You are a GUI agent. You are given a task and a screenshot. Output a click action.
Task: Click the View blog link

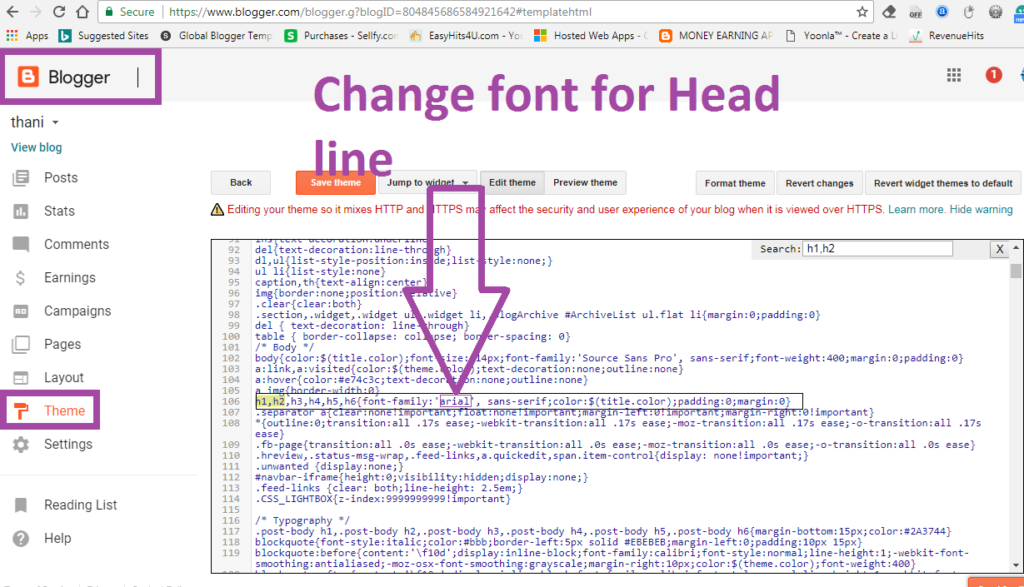[x=37, y=148]
